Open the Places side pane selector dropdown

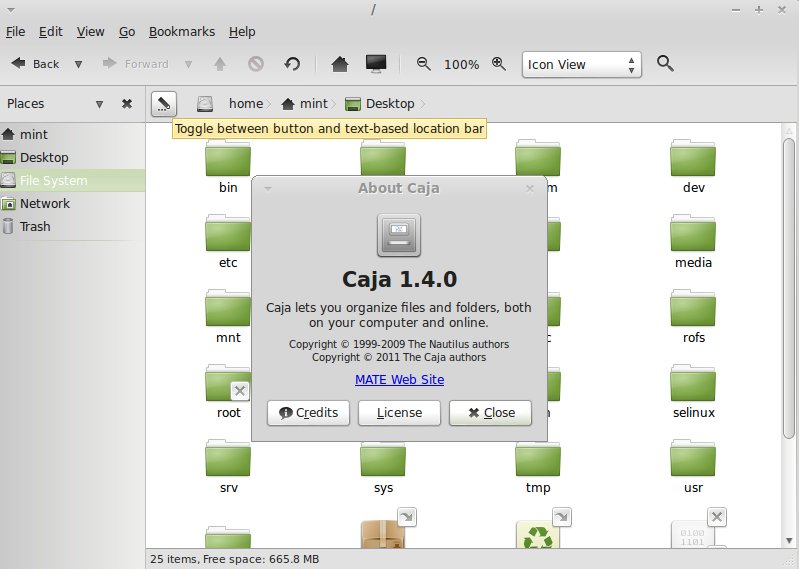99,103
